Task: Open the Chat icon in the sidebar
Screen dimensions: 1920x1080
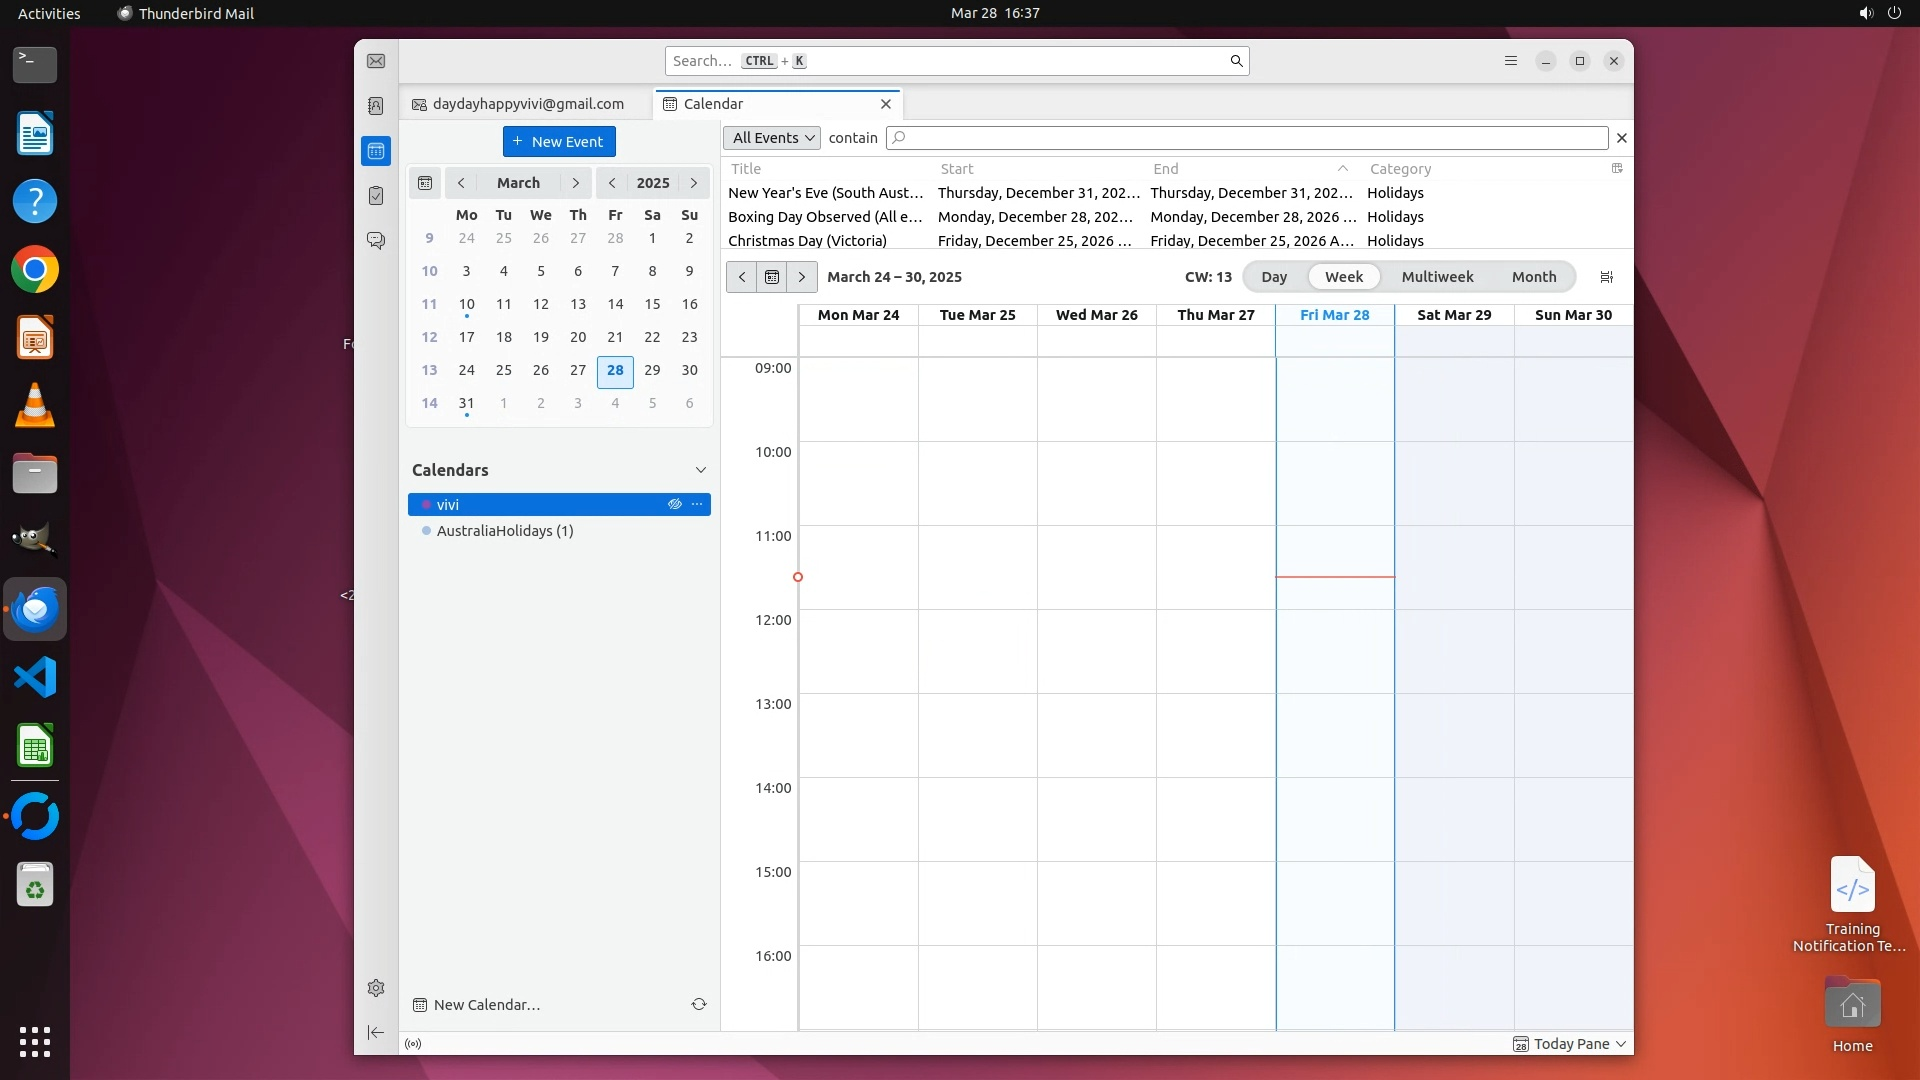Action: pos(376,241)
